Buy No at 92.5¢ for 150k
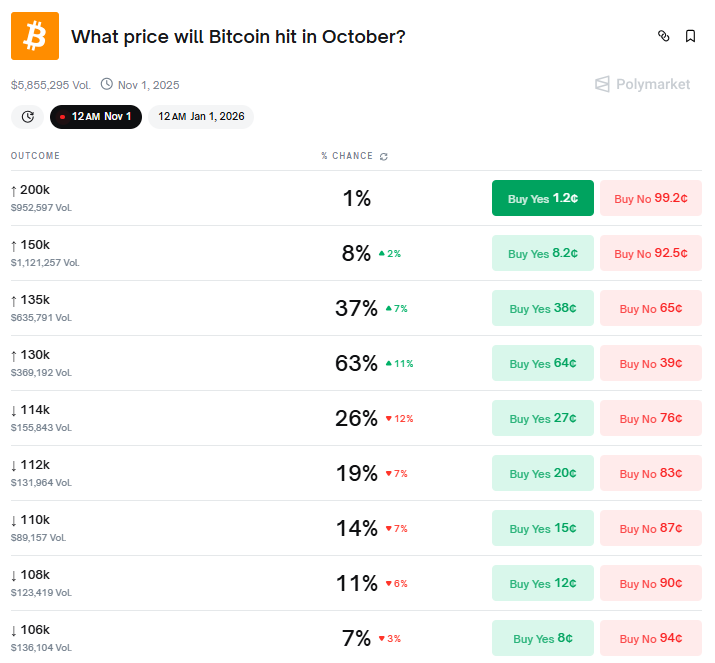 (x=650, y=253)
